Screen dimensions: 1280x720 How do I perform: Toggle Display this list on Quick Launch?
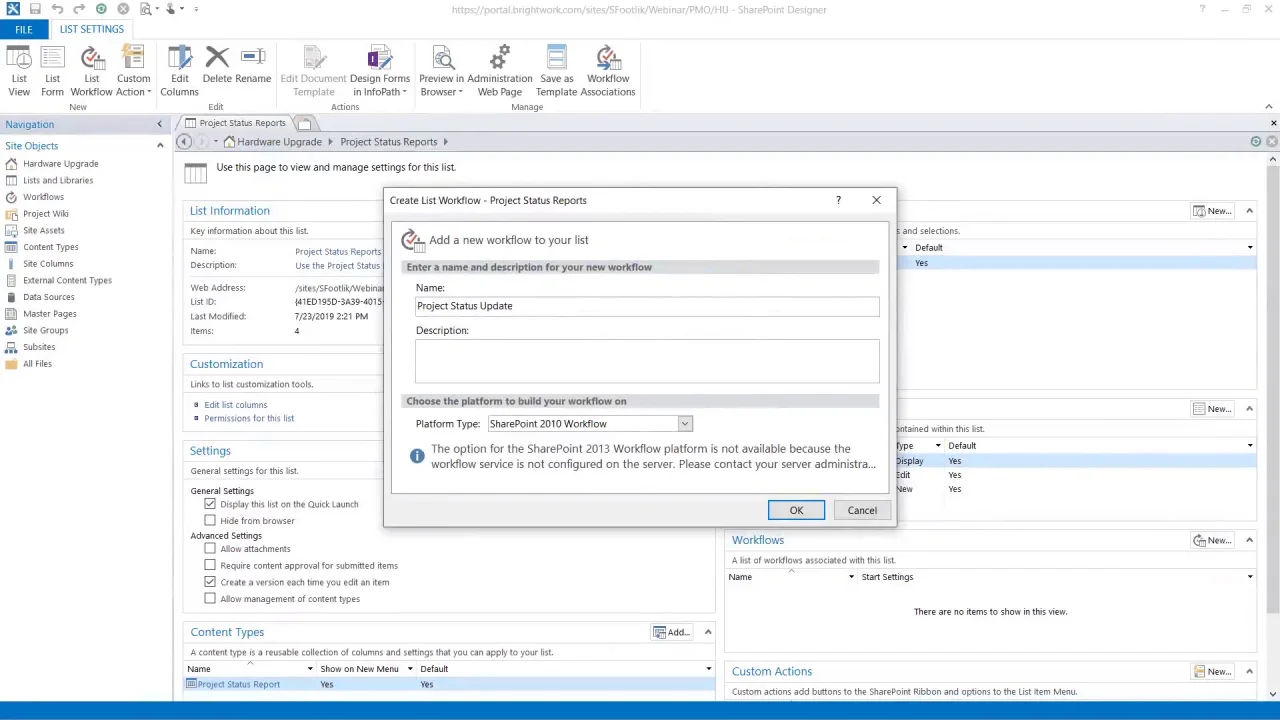click(210, 504)
